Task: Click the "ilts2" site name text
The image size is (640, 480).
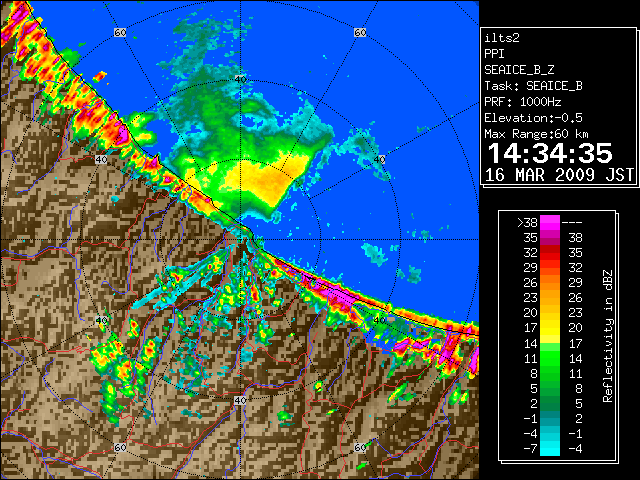Action: (x=502, y=38)
